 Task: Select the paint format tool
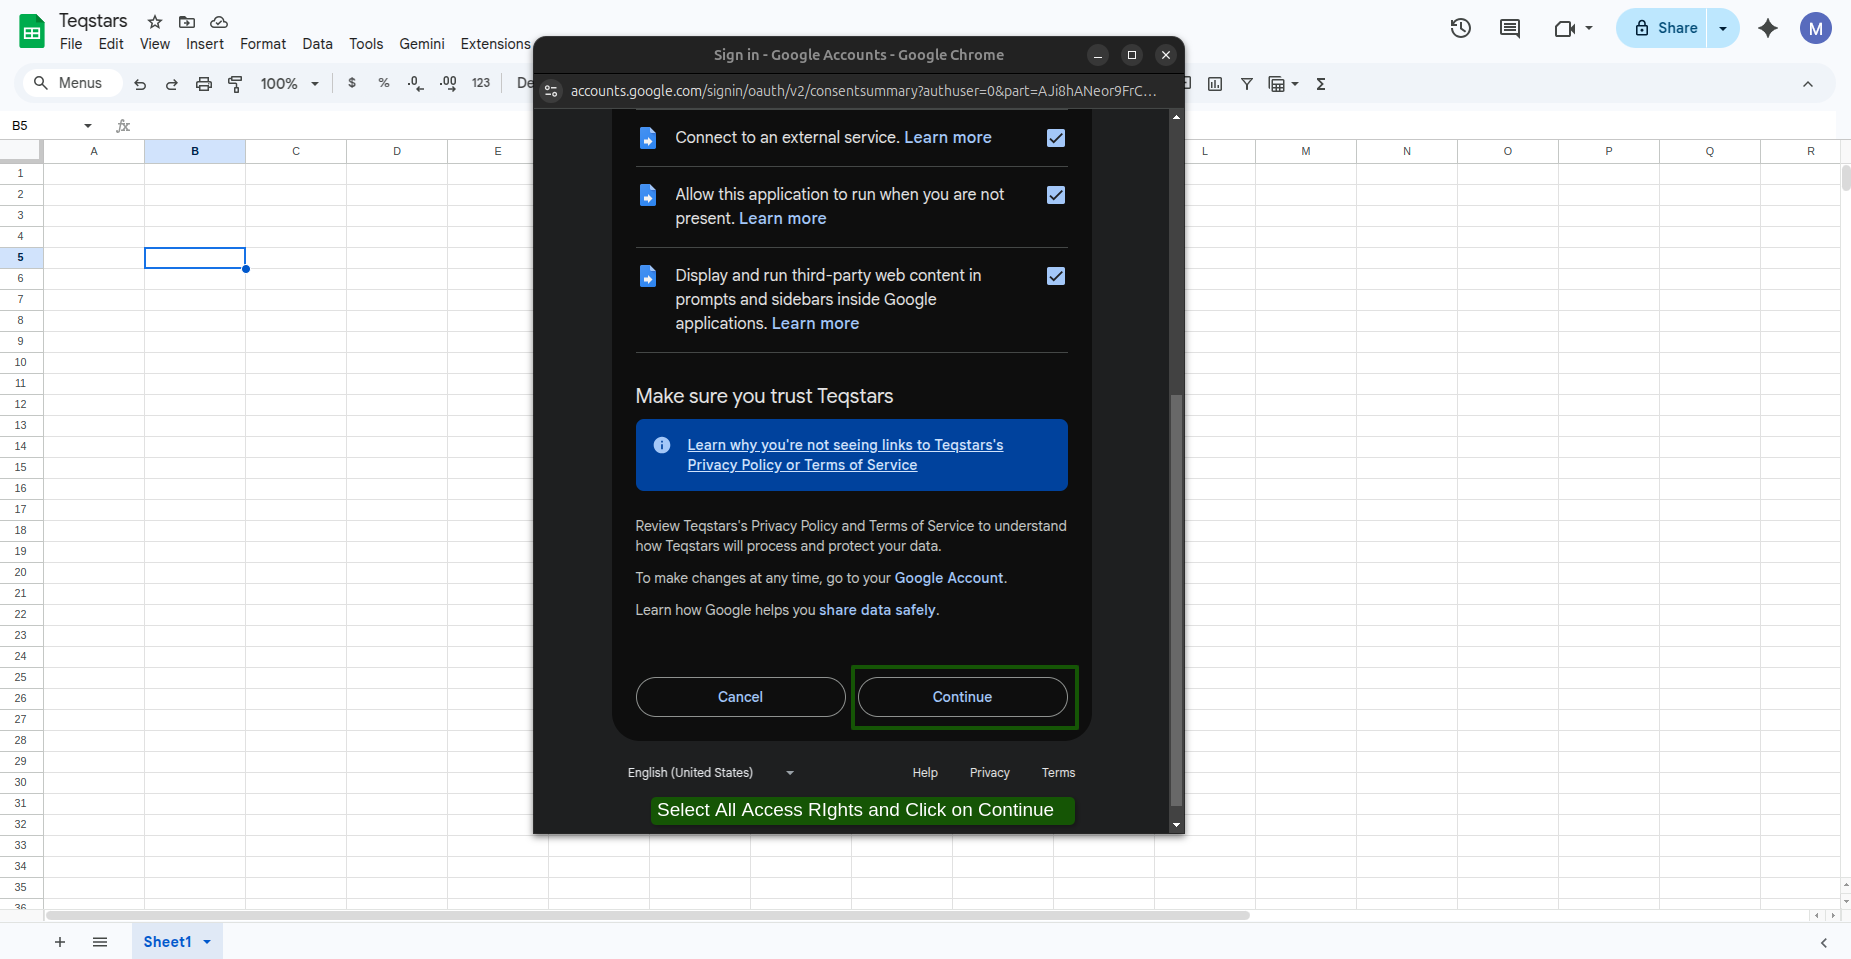click(236, 84)
